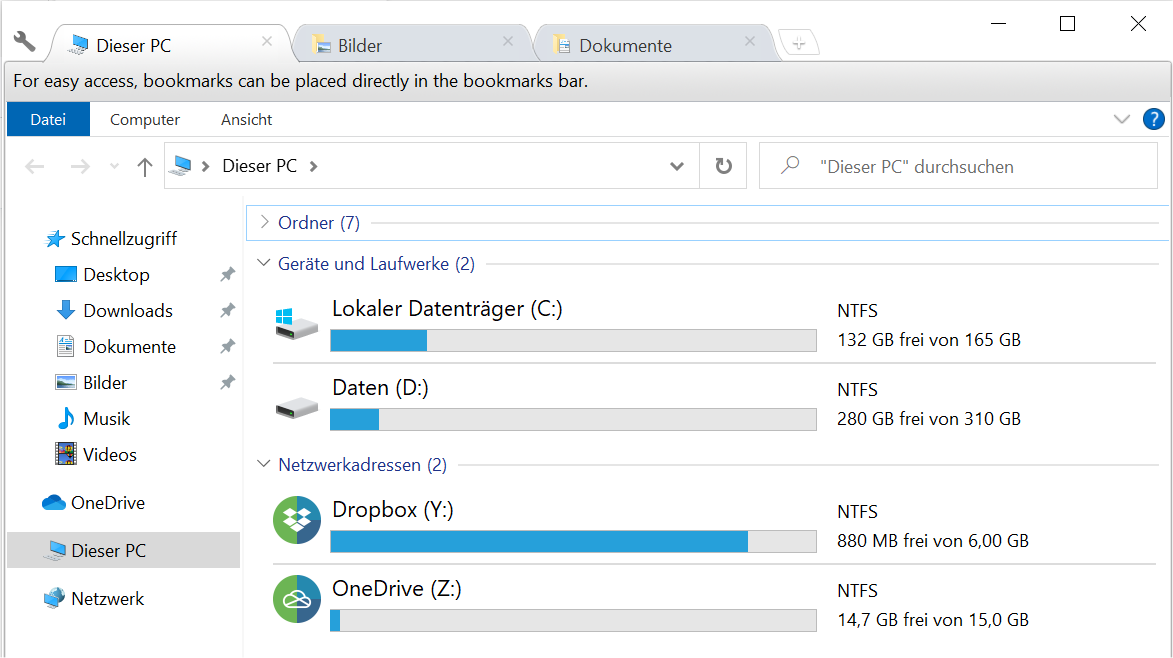This screenshot has height=658, width=1173.
Task: Expand chevron after Dieser PC in path
Action: click(313, 166)
